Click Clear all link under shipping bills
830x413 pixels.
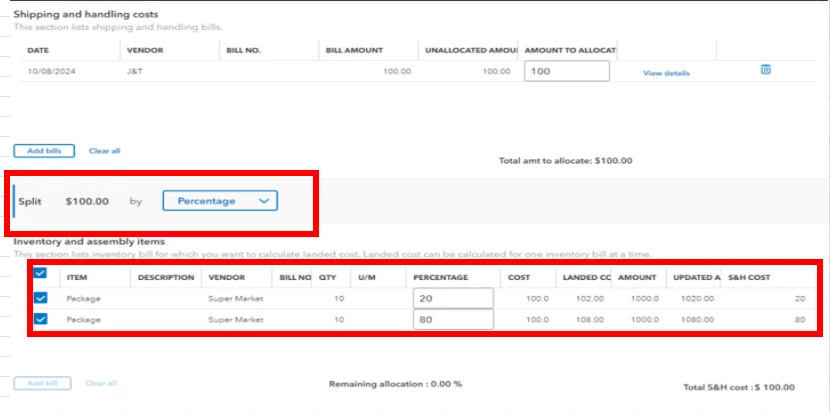[104, 151]
